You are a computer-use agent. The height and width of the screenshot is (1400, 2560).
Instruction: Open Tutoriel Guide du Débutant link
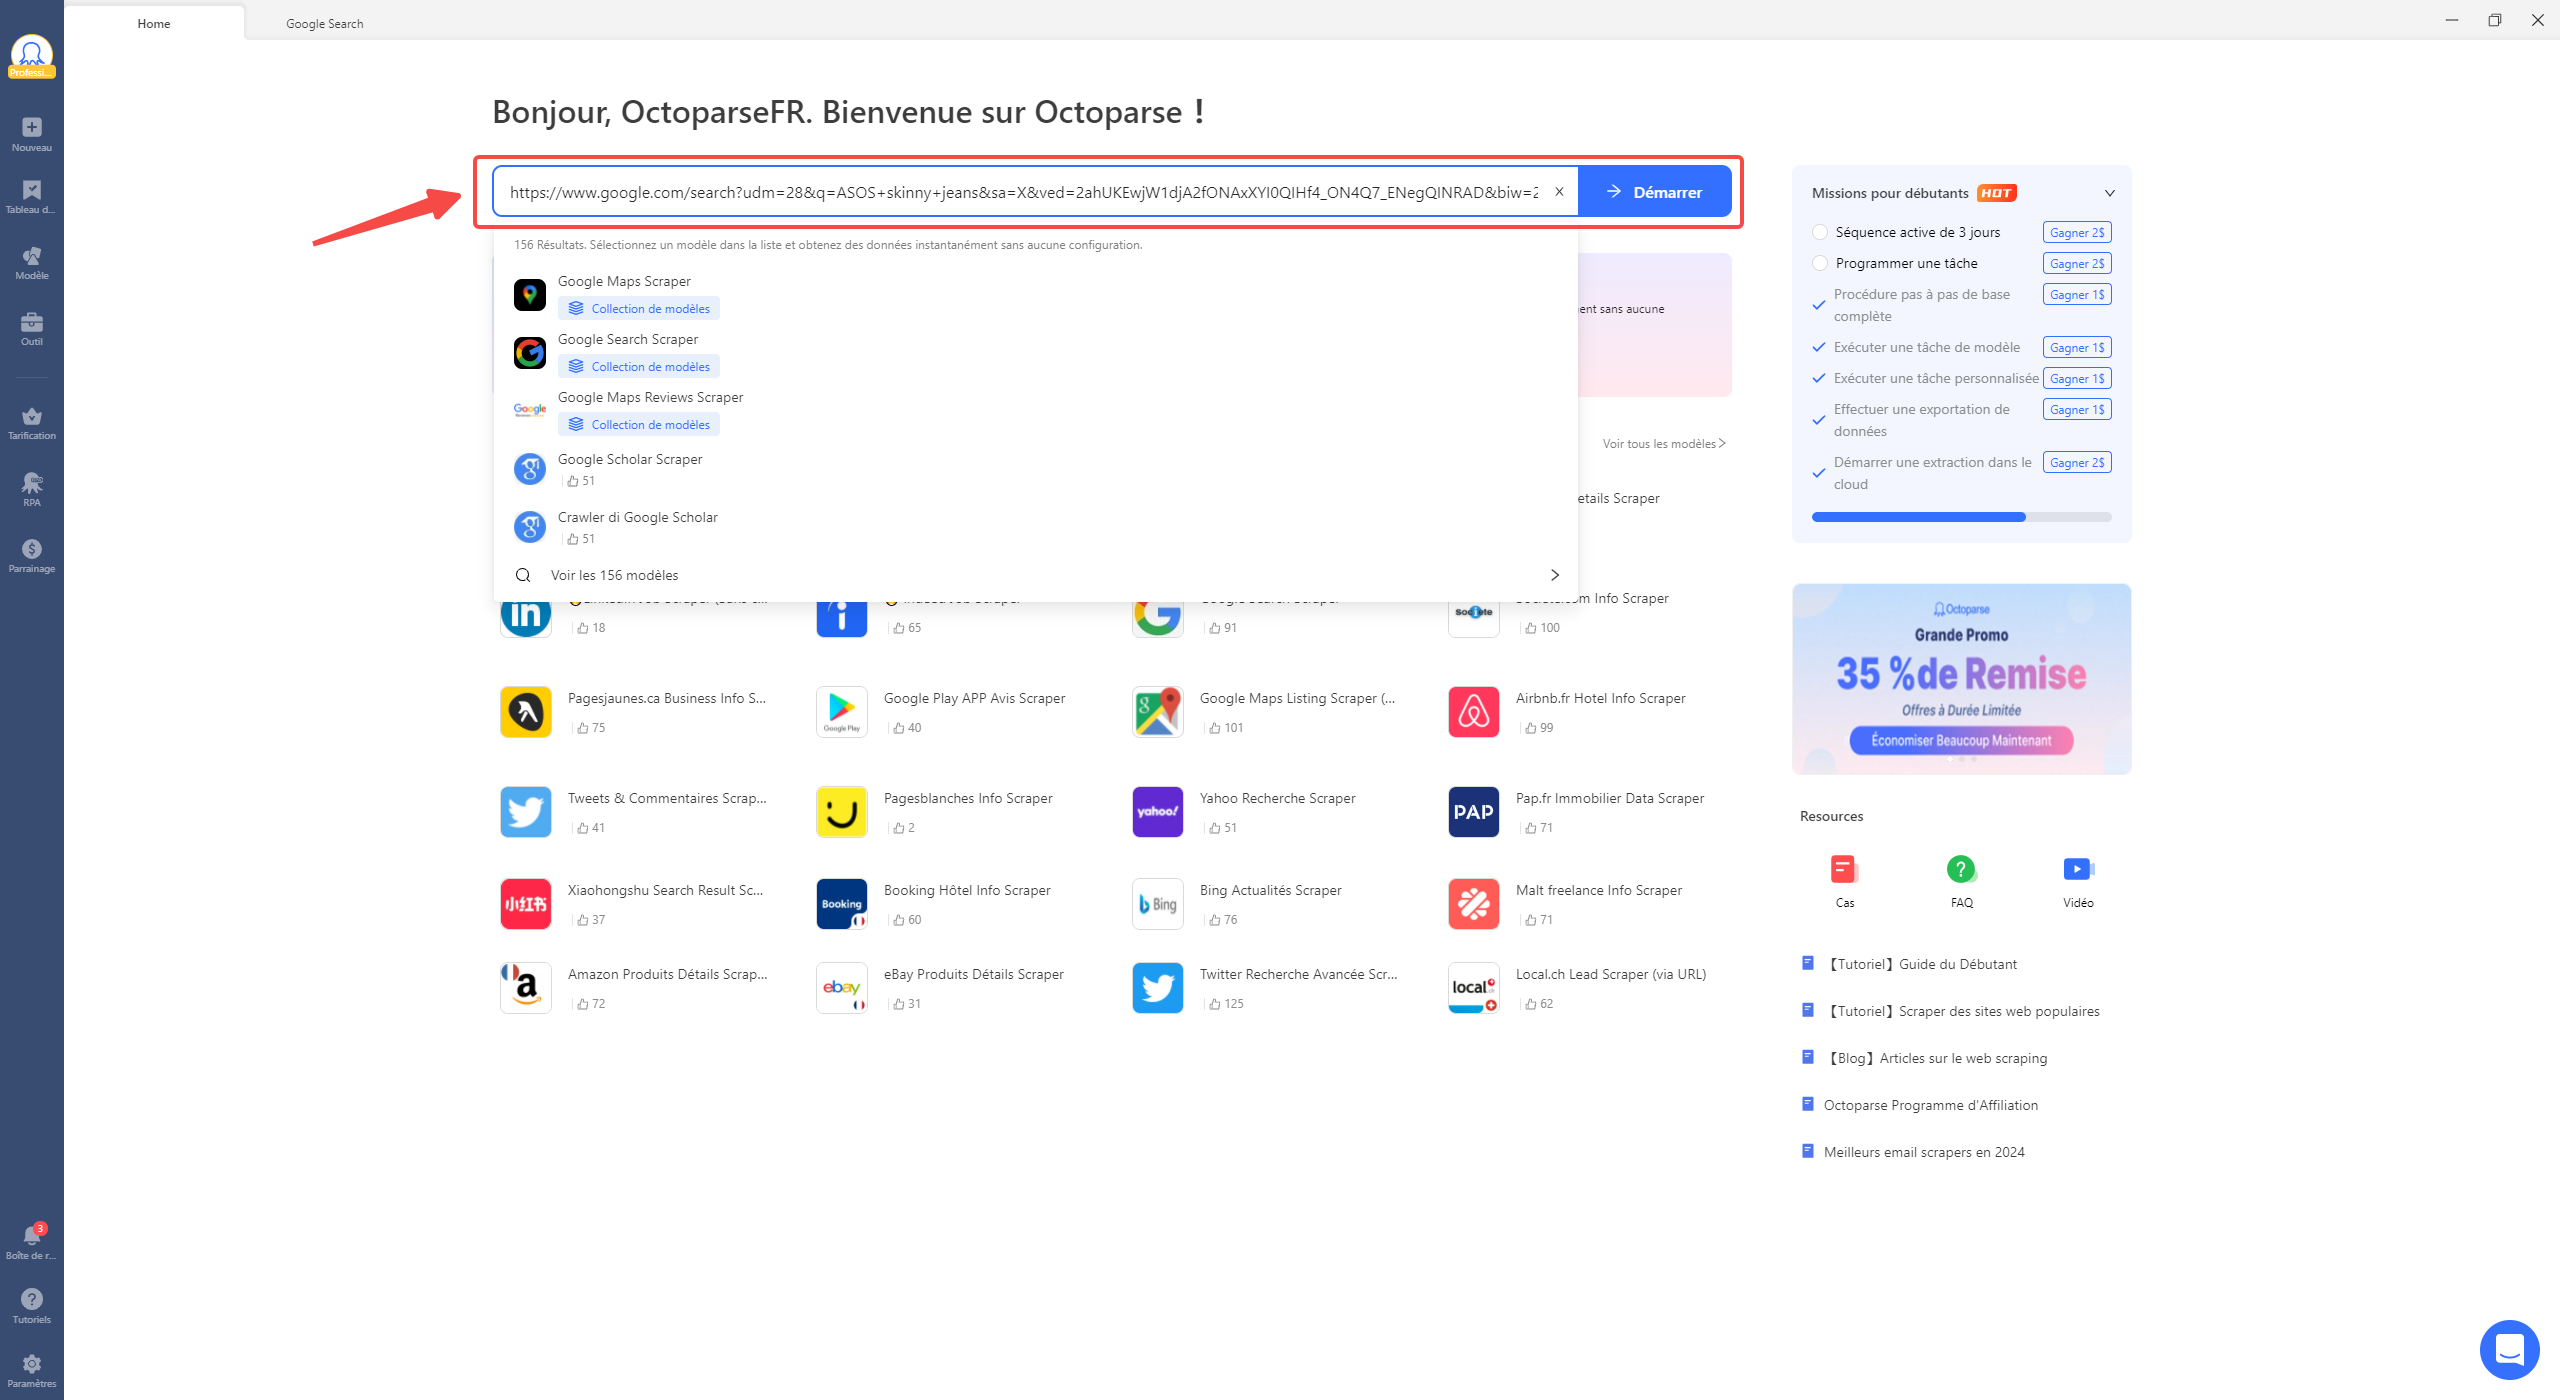[1919, 964]
